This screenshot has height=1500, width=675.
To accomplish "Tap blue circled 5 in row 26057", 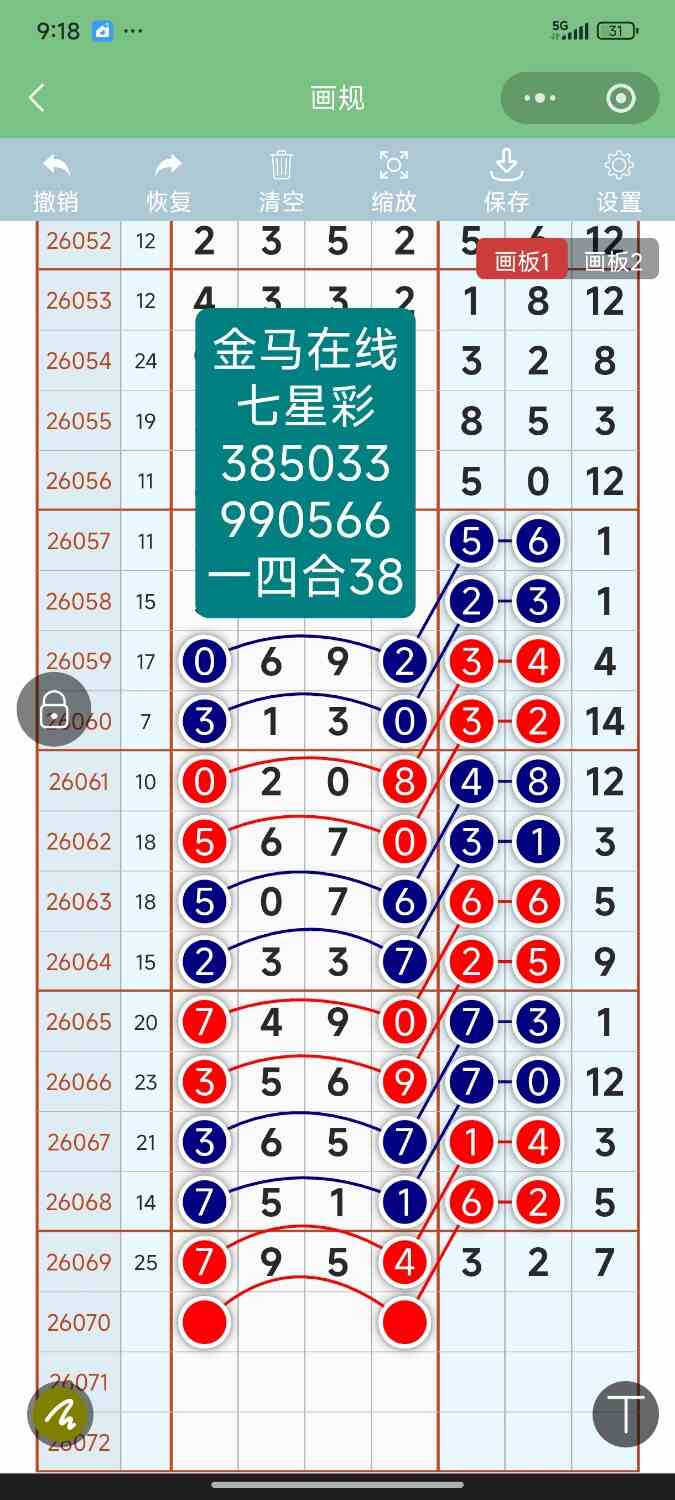I will click(x=472, y=542).
